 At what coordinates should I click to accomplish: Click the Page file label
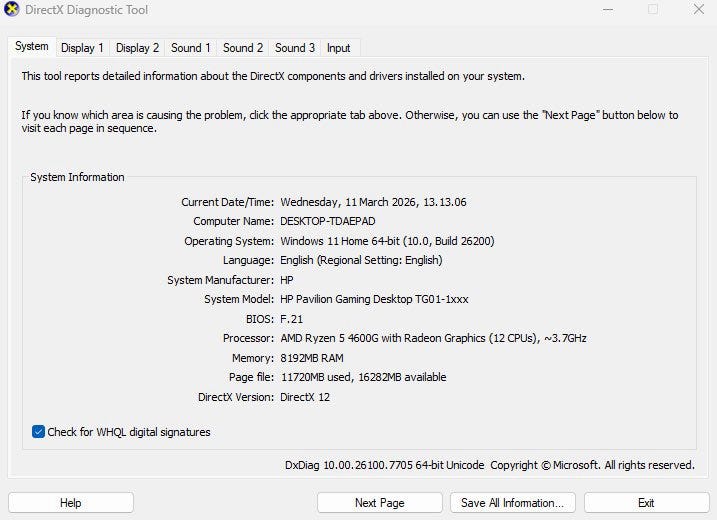tap(251, 377)
